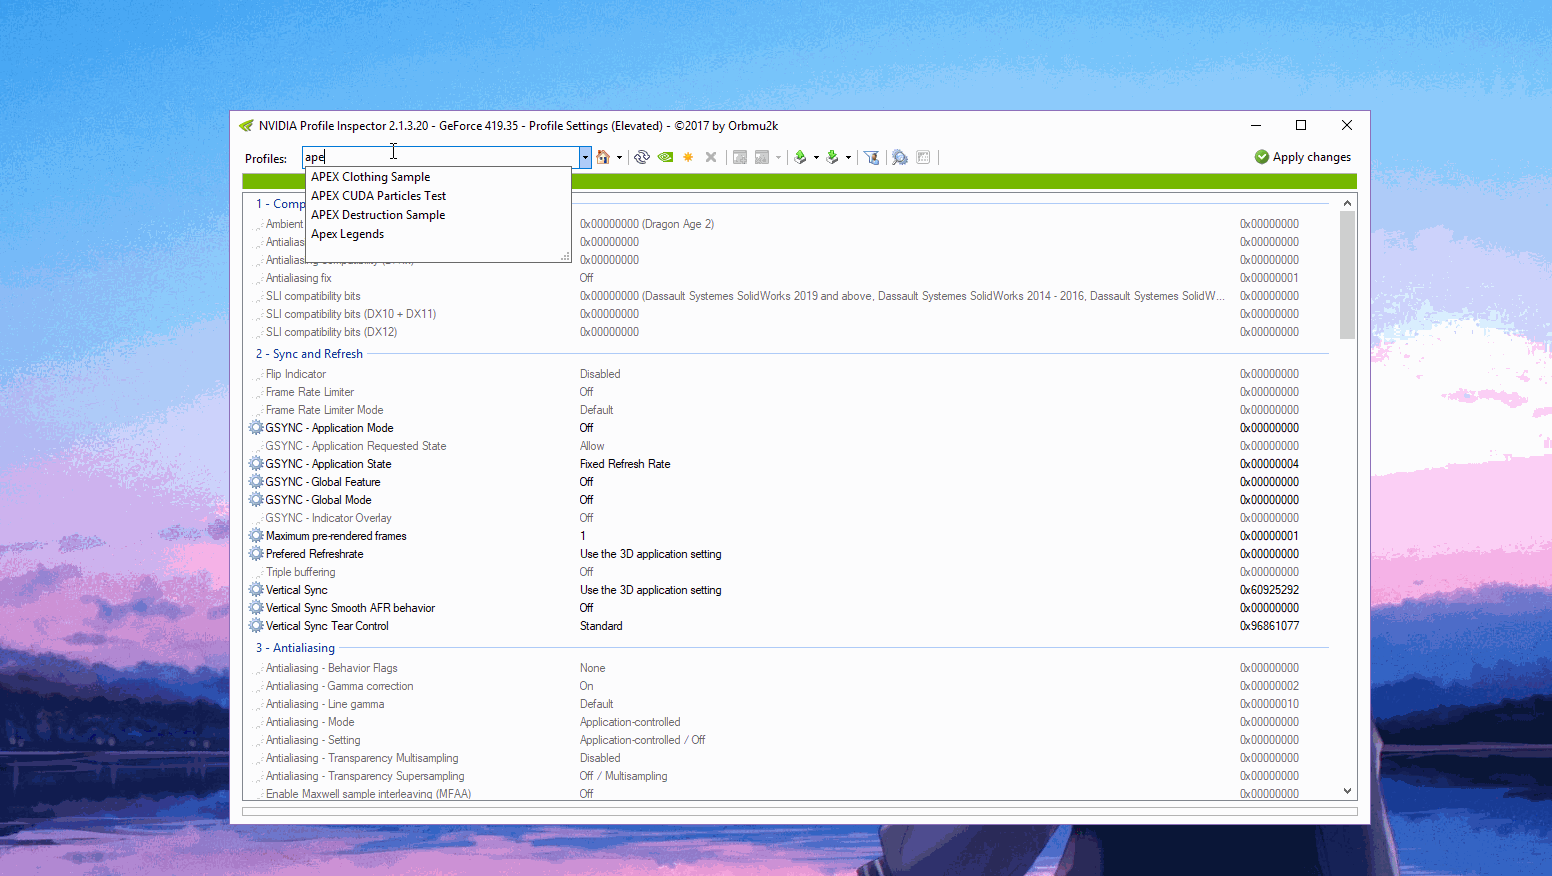The height and width of the screenshot is (876, 1552).
Task: Select APEX CUDA Particles Test profile
Action: [x=378, y=195]
